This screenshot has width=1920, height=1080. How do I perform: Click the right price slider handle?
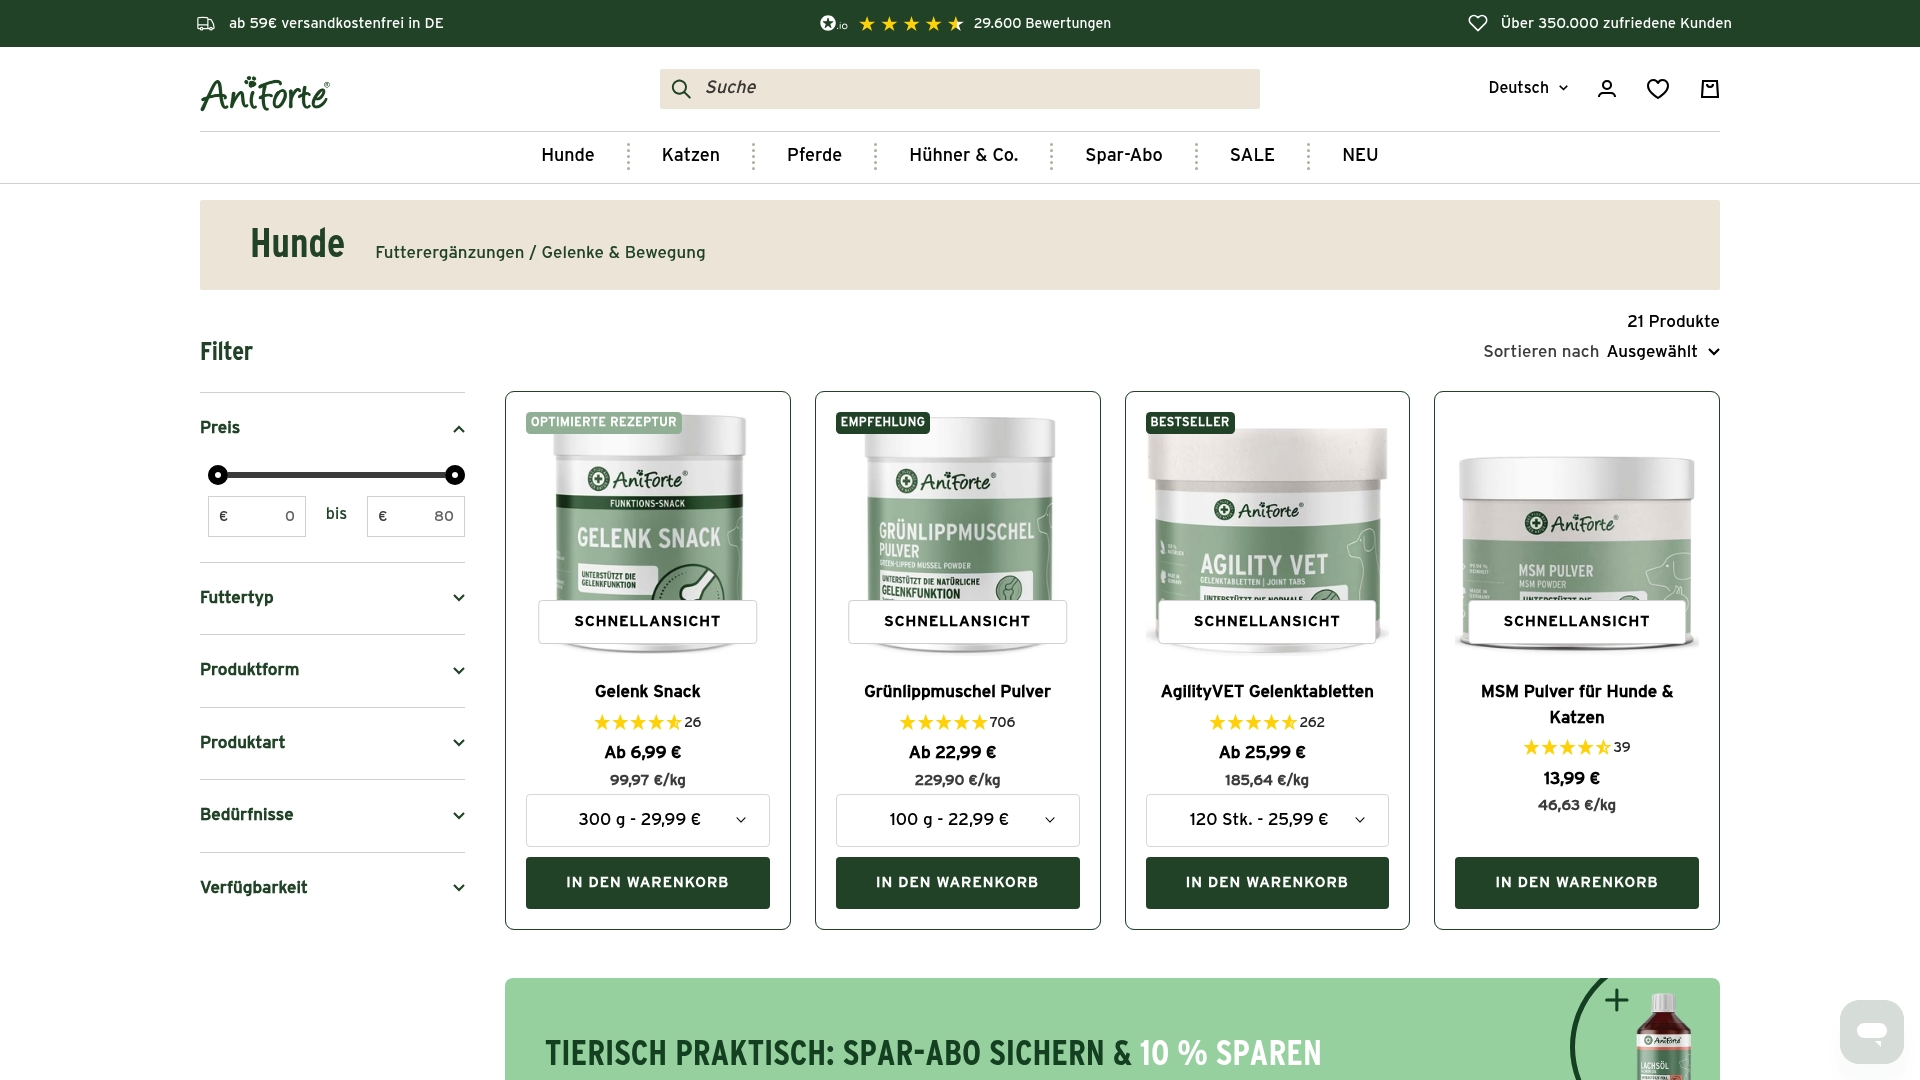456,475
